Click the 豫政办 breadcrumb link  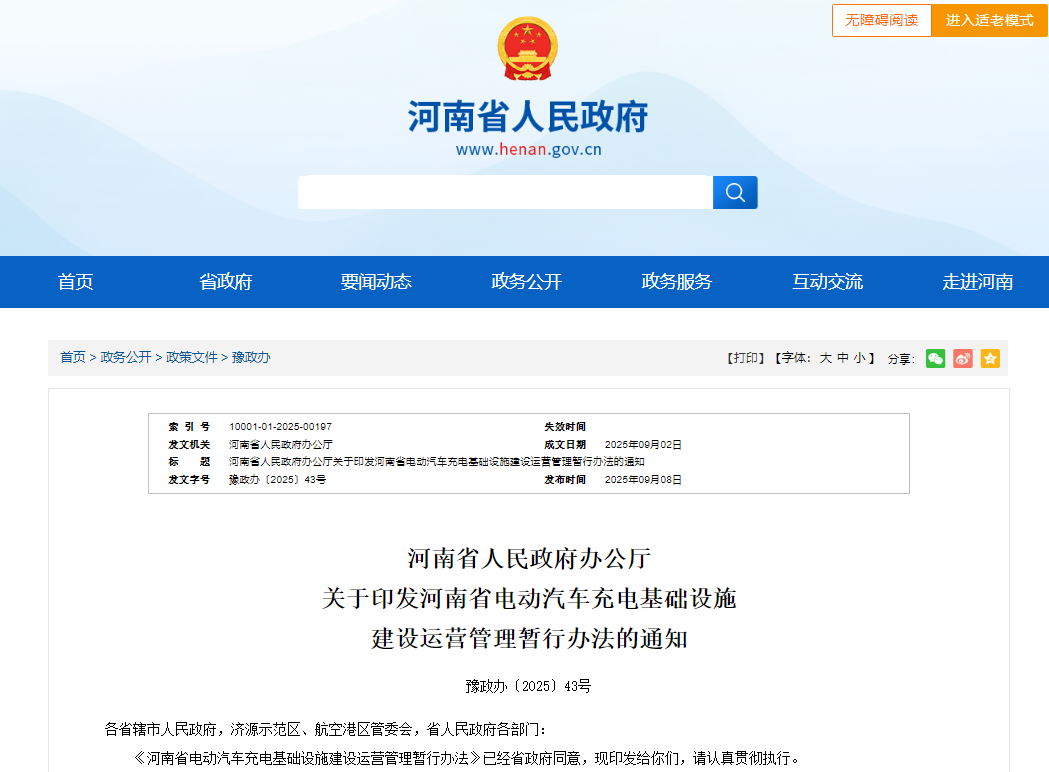[251, 357]
